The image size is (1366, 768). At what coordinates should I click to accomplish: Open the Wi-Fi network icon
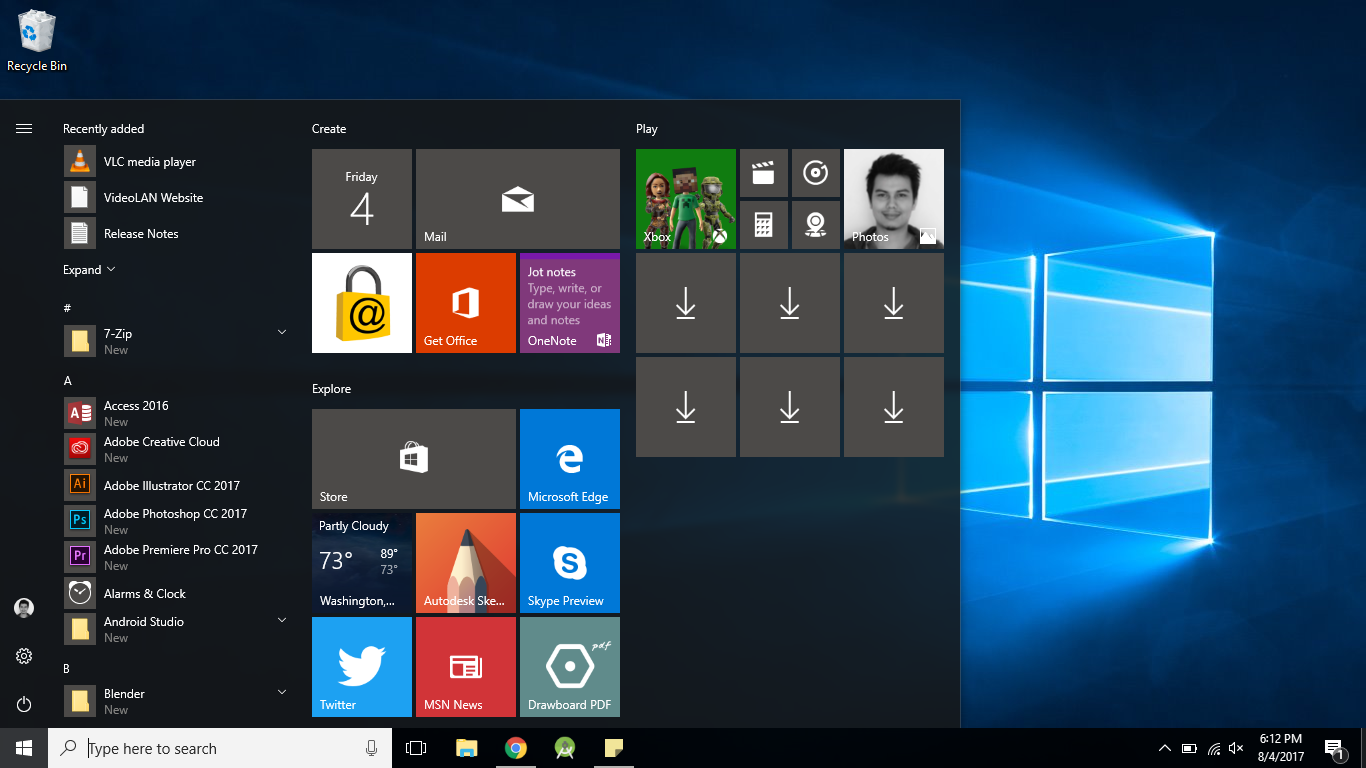pyautogui.click(x=1213, y=748)
